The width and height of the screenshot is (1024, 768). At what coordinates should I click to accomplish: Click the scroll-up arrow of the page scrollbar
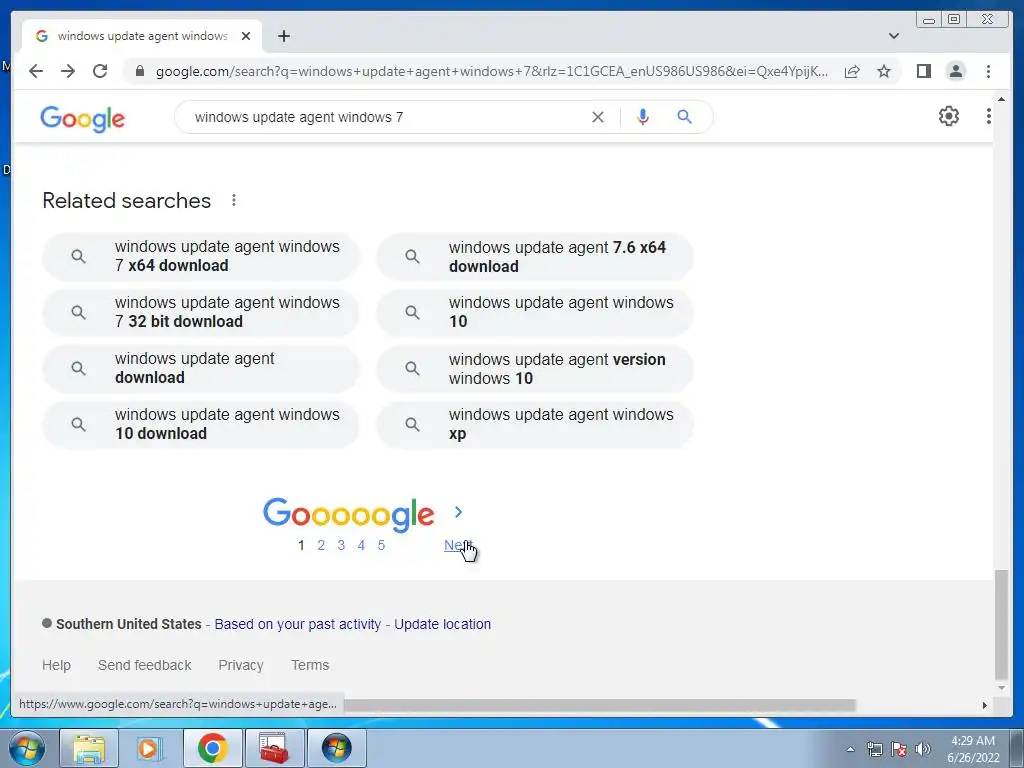point(1001,99)
